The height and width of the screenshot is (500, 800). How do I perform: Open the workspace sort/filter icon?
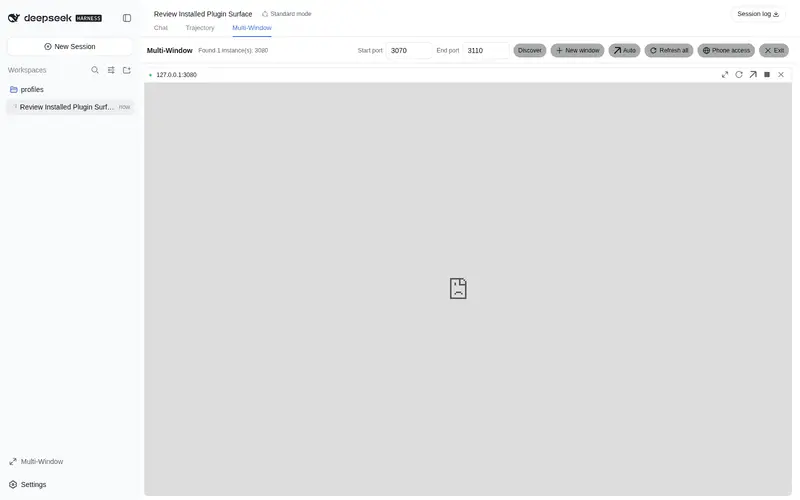(111, 70)
